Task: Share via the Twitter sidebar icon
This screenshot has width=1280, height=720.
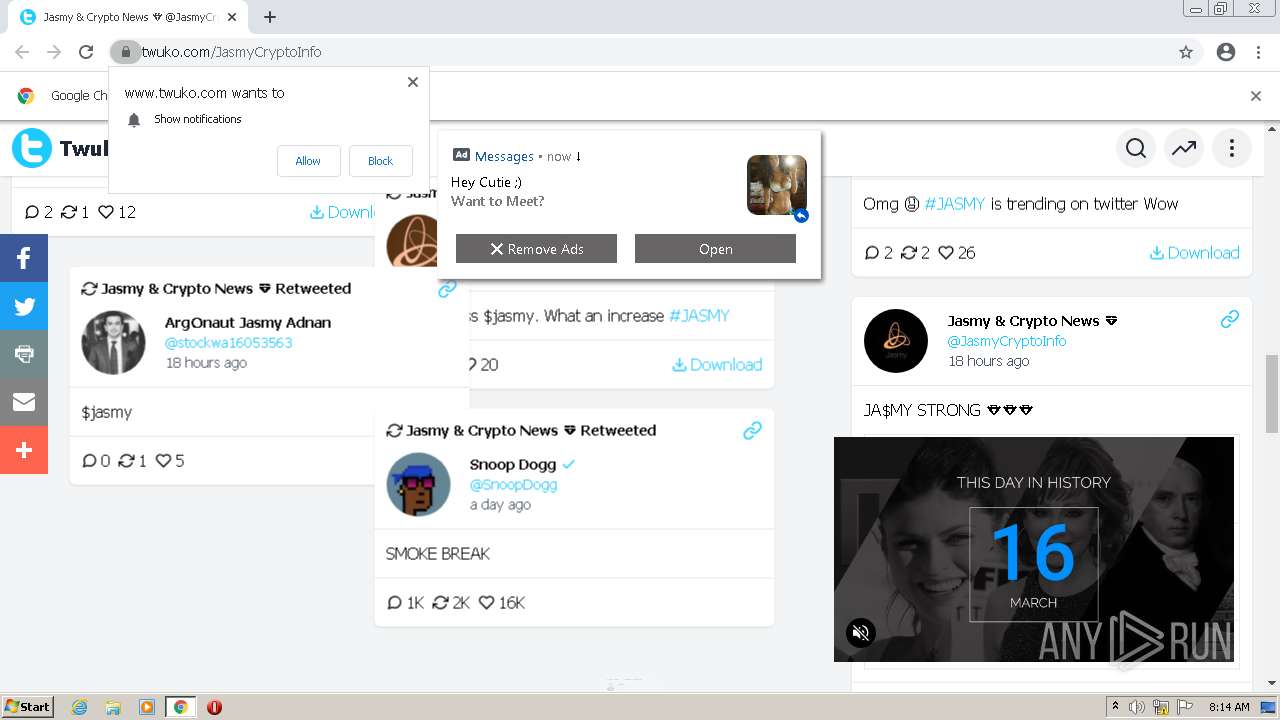Action: [24, 306]
